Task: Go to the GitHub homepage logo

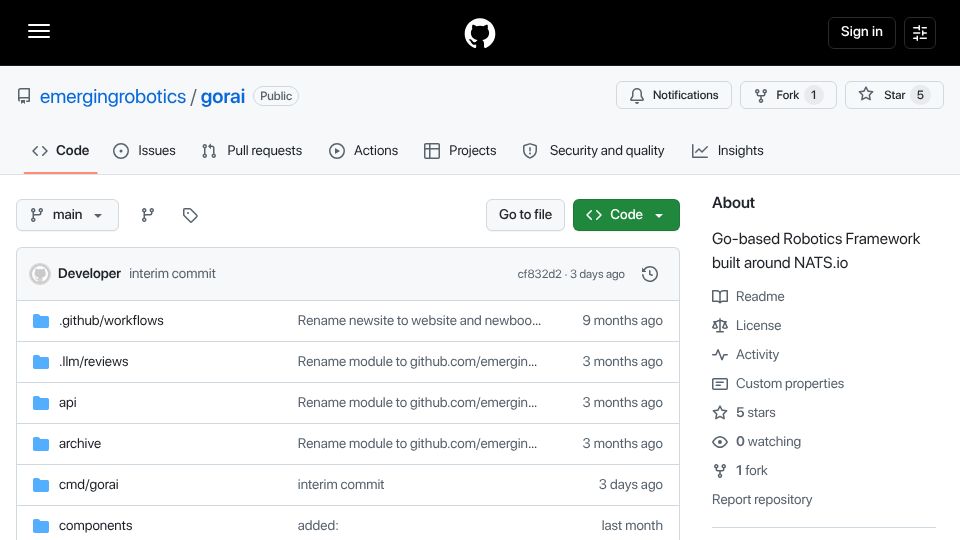Action: point(480,33)
